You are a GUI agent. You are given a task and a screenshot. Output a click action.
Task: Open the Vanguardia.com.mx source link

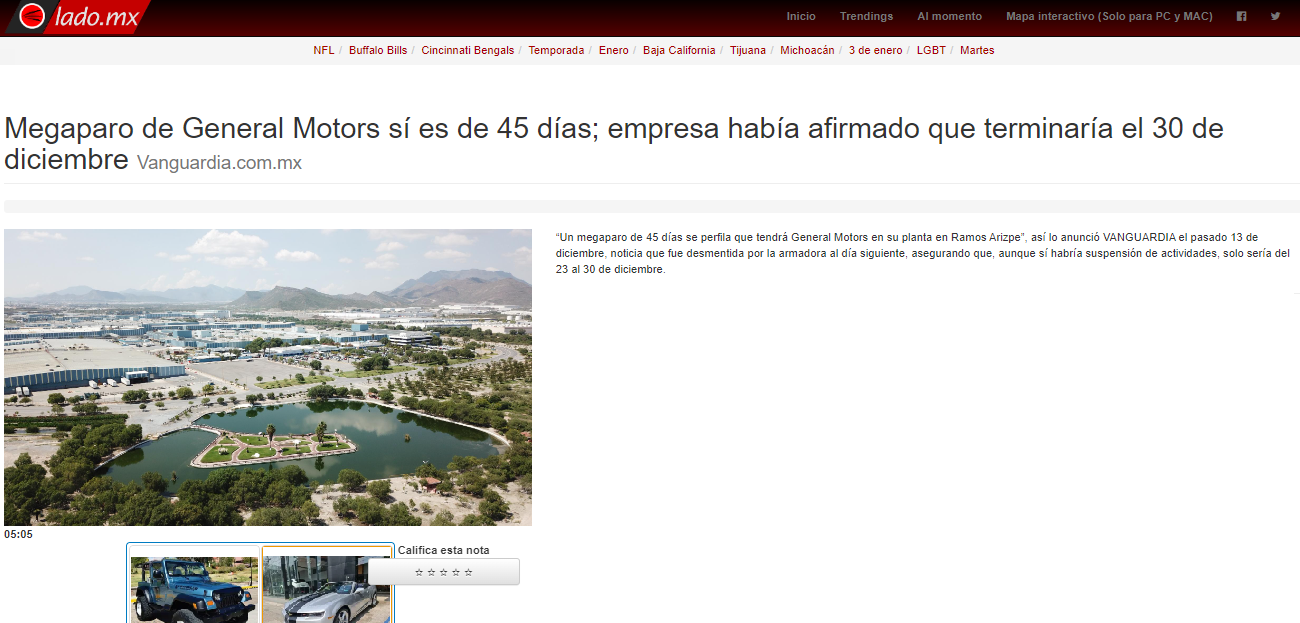pyautogui.click(x=219, y=163)
